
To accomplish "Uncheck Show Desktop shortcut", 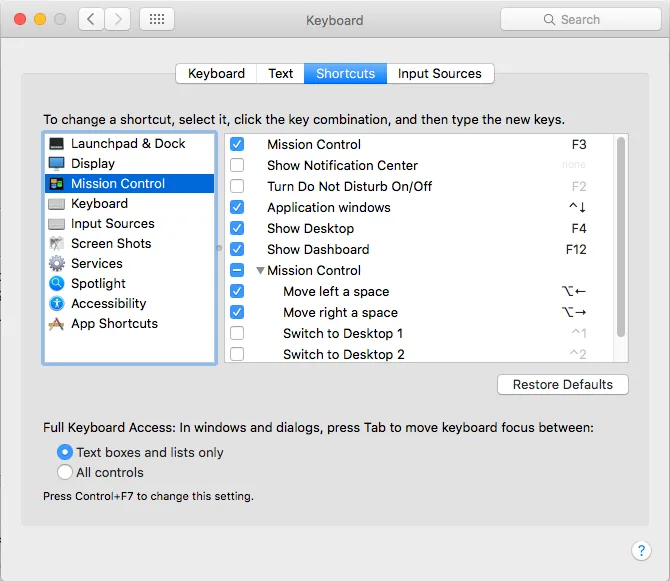I will point(237,228).
